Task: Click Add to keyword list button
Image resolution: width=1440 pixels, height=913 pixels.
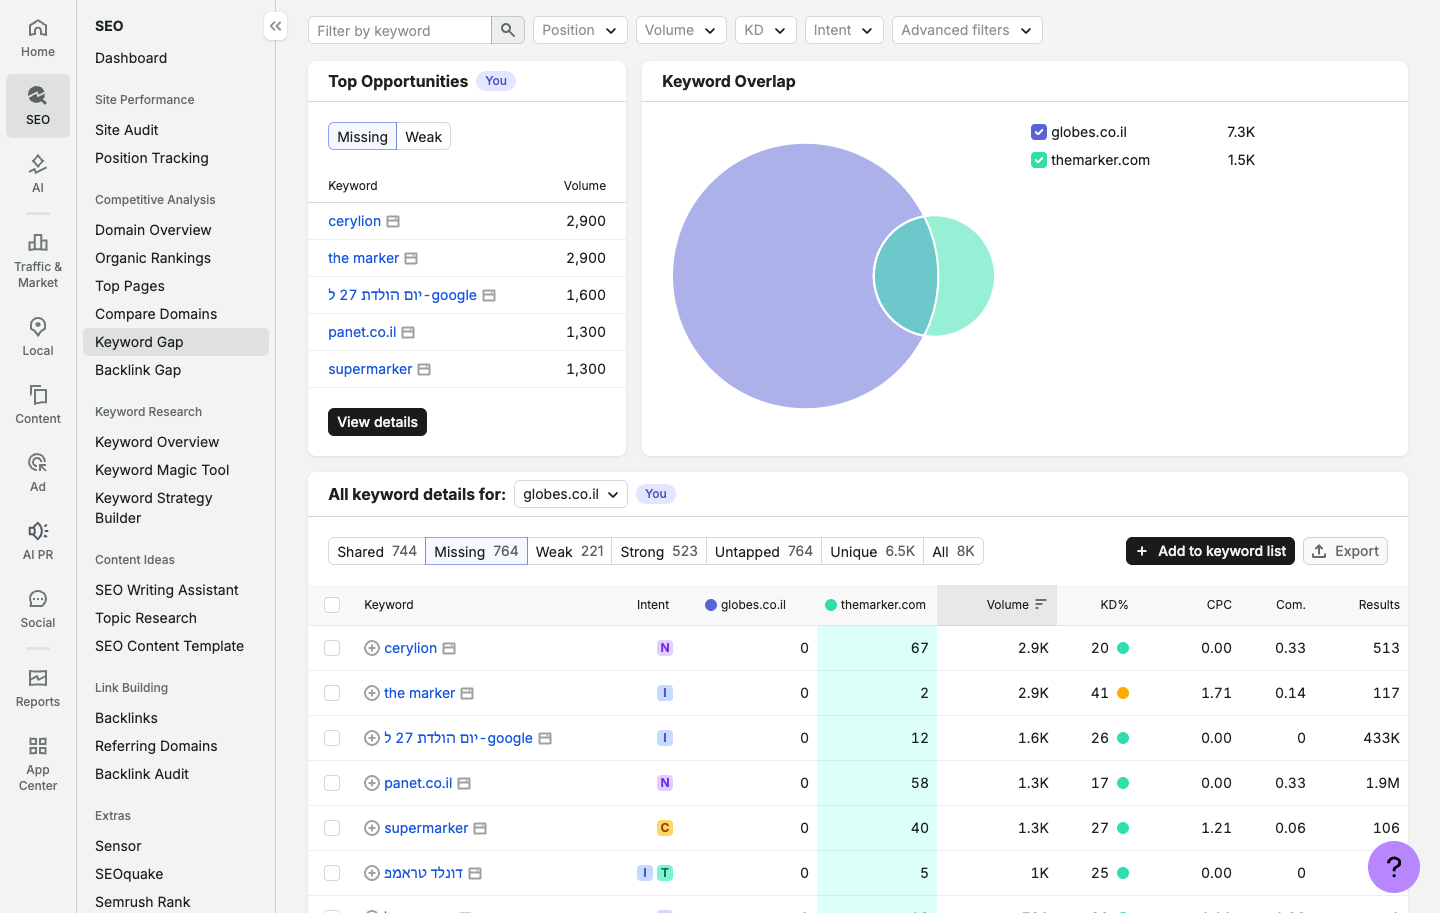Action: click(1210, 551)
